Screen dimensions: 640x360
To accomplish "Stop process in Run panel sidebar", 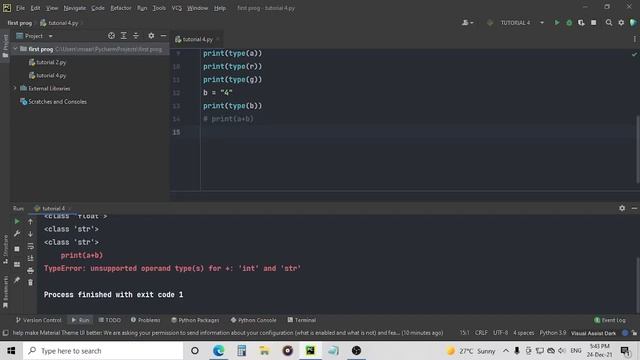I will pos(17,249).
